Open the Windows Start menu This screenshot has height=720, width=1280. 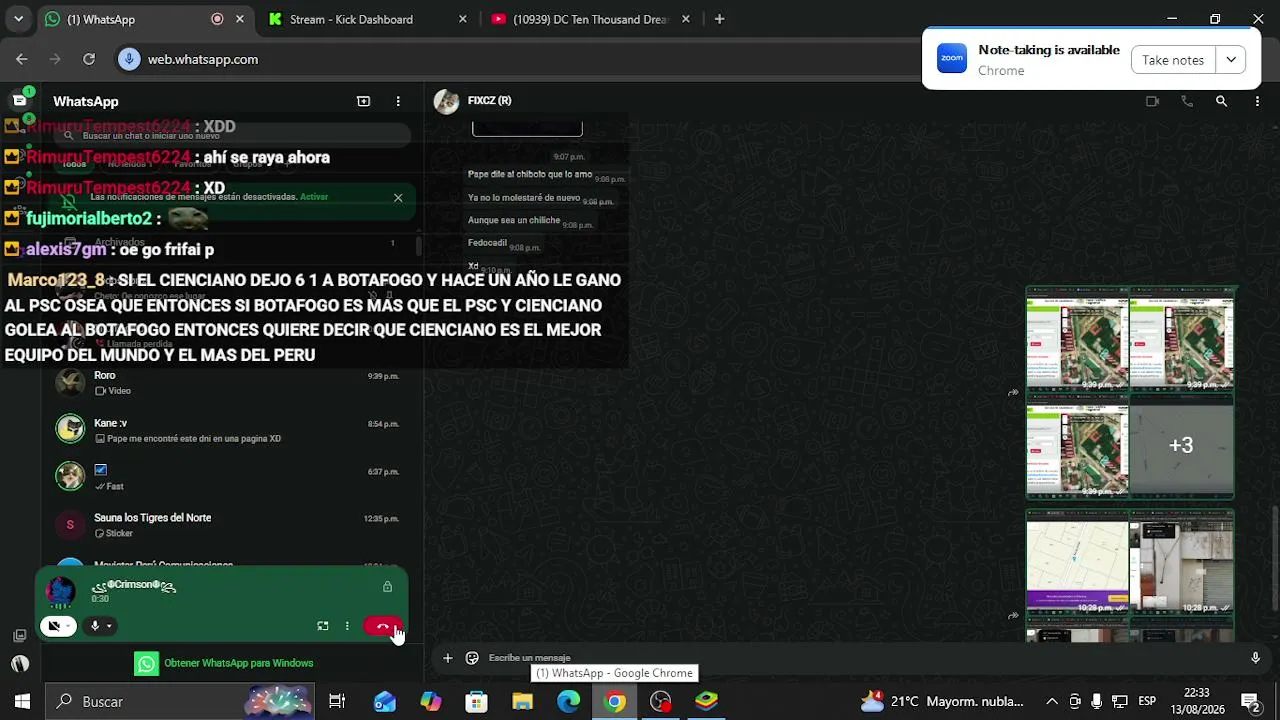pos(22,702)
